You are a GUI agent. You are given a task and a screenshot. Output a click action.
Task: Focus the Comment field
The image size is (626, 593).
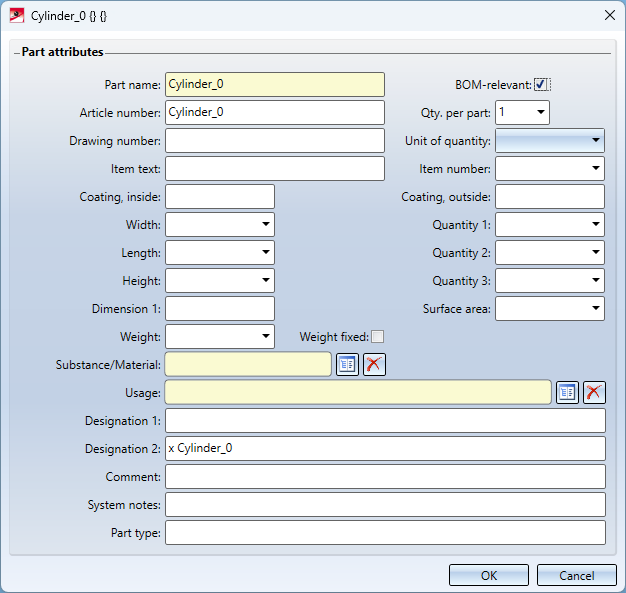385,476
